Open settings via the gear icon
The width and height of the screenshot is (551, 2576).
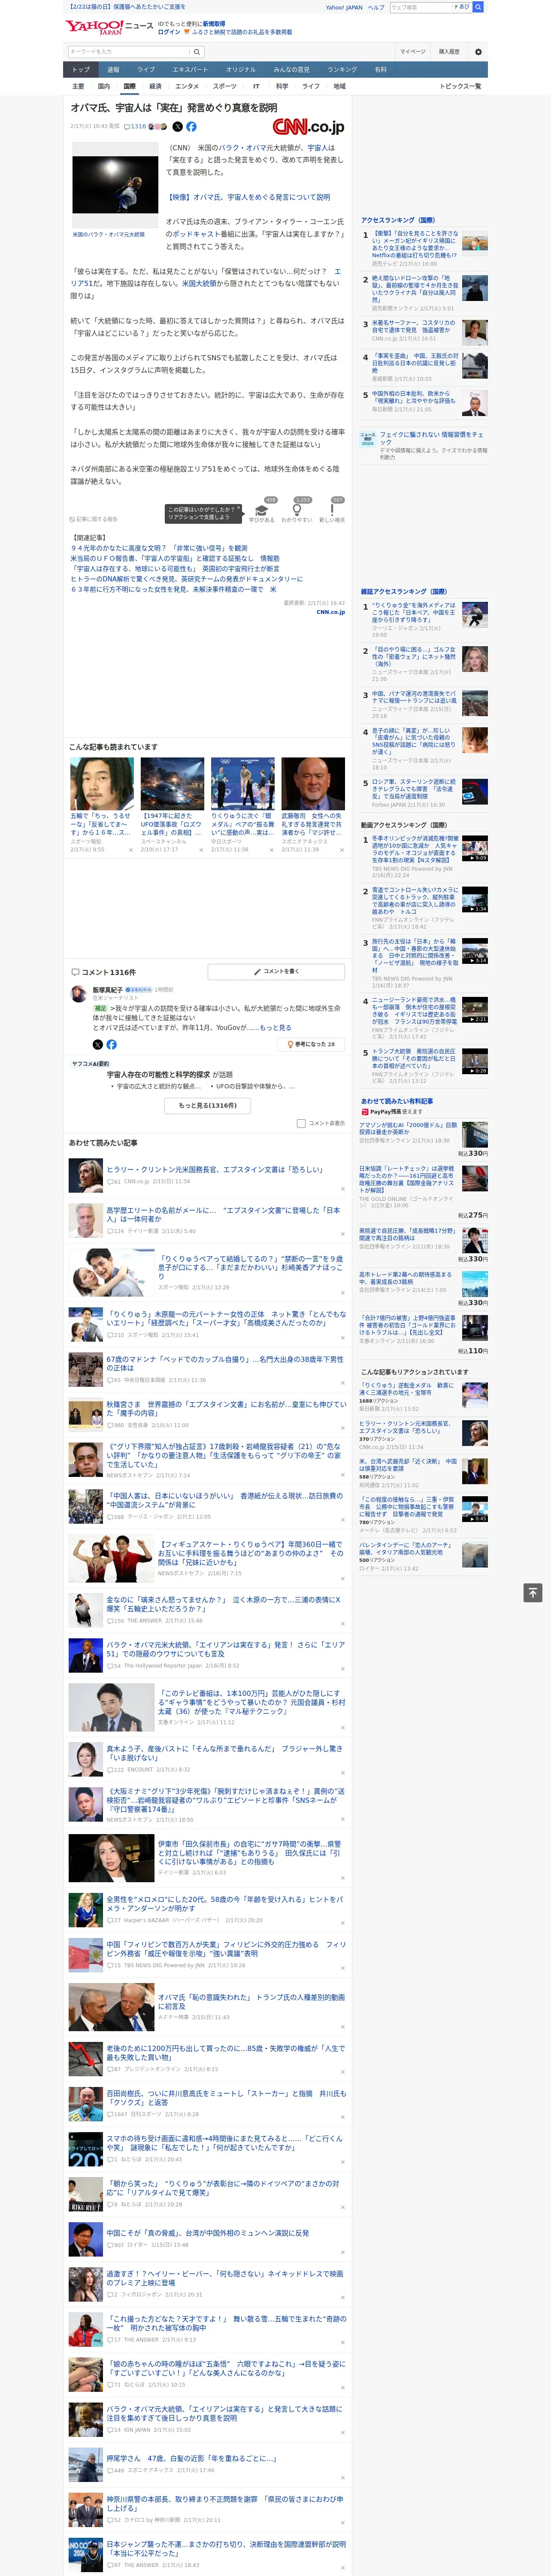tap(478, 52)
